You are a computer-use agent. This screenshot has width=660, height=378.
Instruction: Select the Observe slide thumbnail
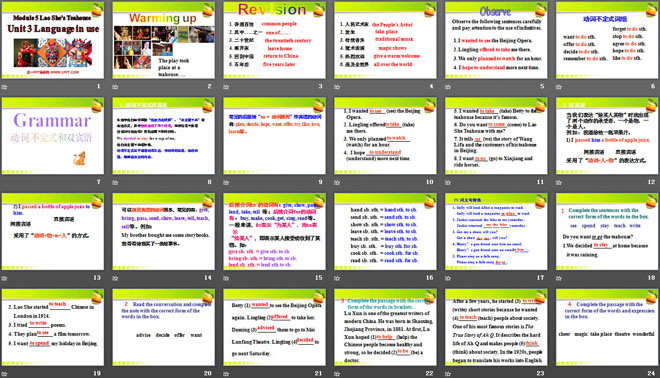496,40
